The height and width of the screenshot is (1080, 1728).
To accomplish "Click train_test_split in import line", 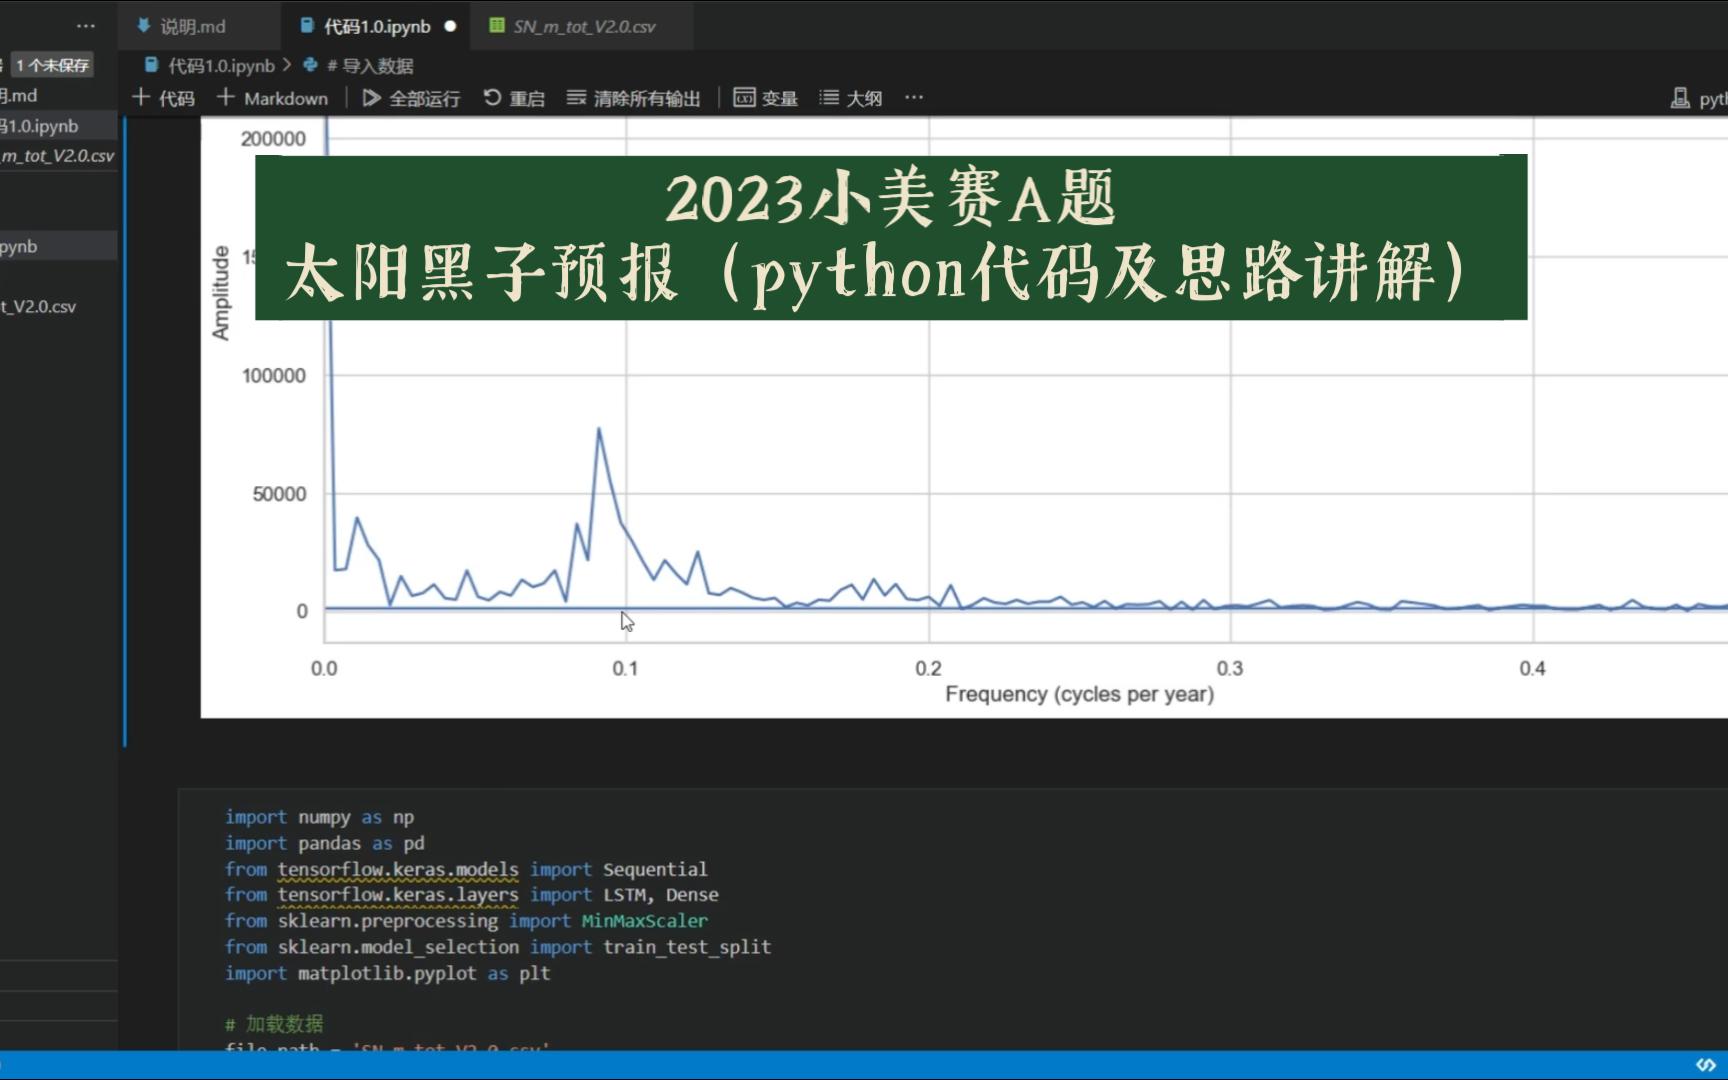I will (x=687, y=947).
